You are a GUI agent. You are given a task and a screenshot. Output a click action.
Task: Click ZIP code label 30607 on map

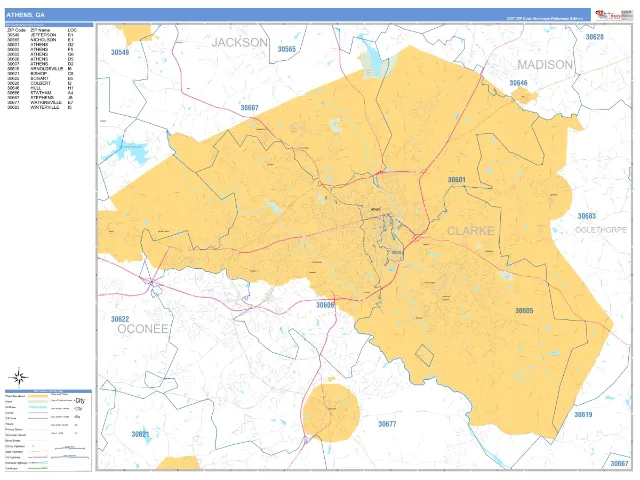pos(249,108)
